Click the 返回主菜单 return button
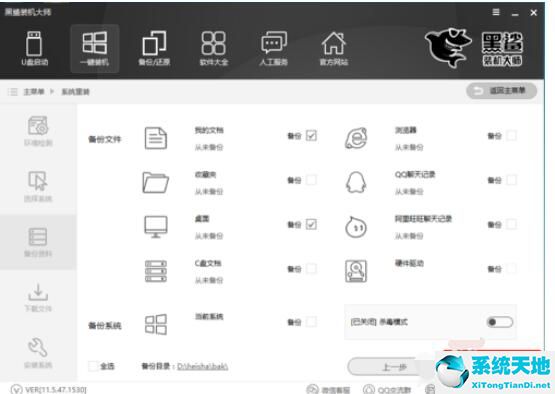555x394 pixels. 502,91
